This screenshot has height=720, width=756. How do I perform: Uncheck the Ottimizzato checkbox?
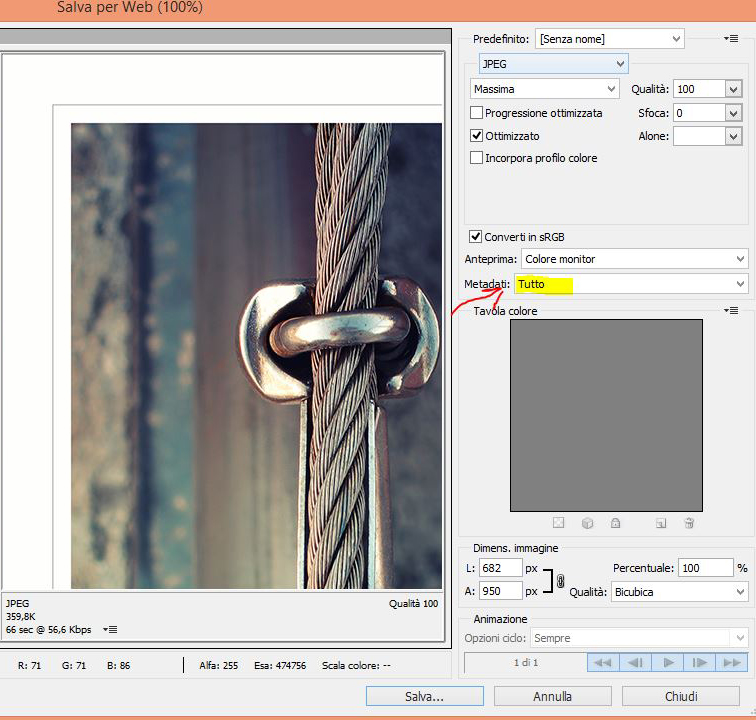(x=477, y=136)
